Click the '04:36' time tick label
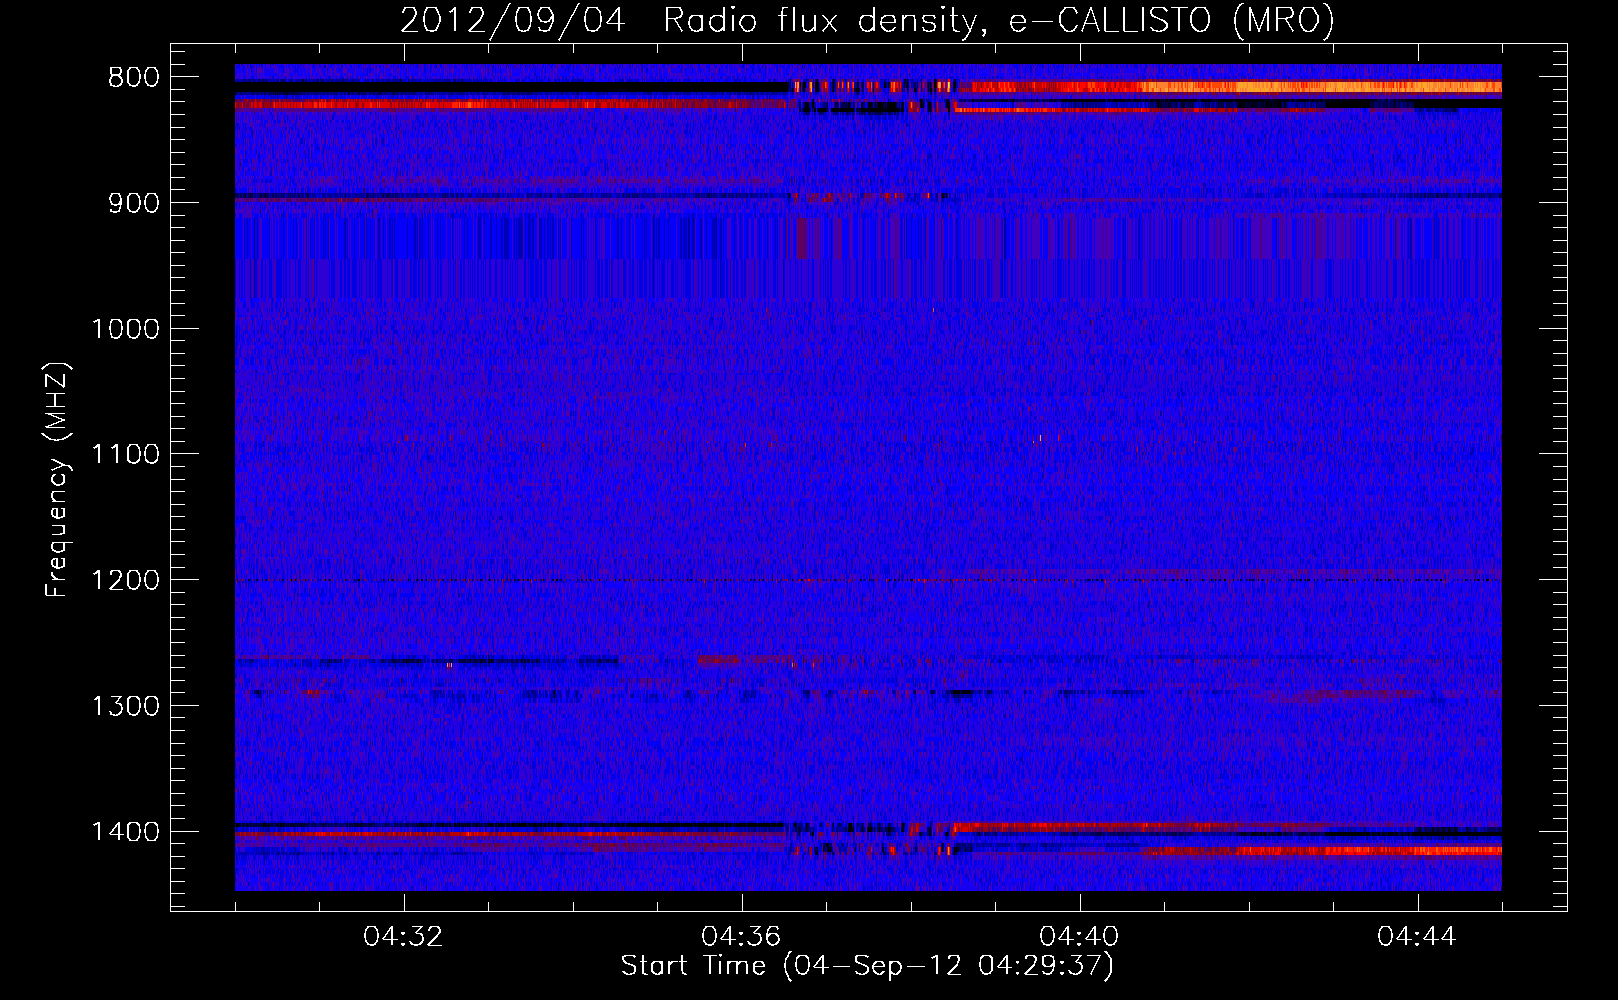The image size is (1618, 1000). [x=741, y=937]
